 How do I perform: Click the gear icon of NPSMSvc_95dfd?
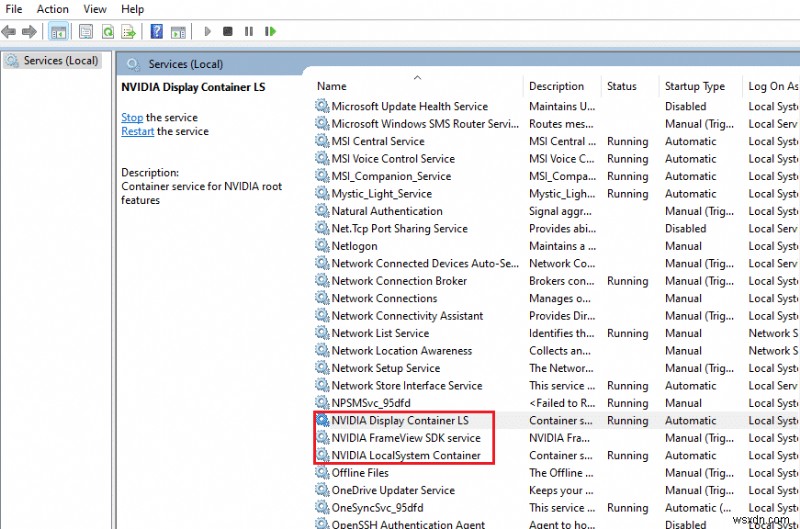(322, 402)
